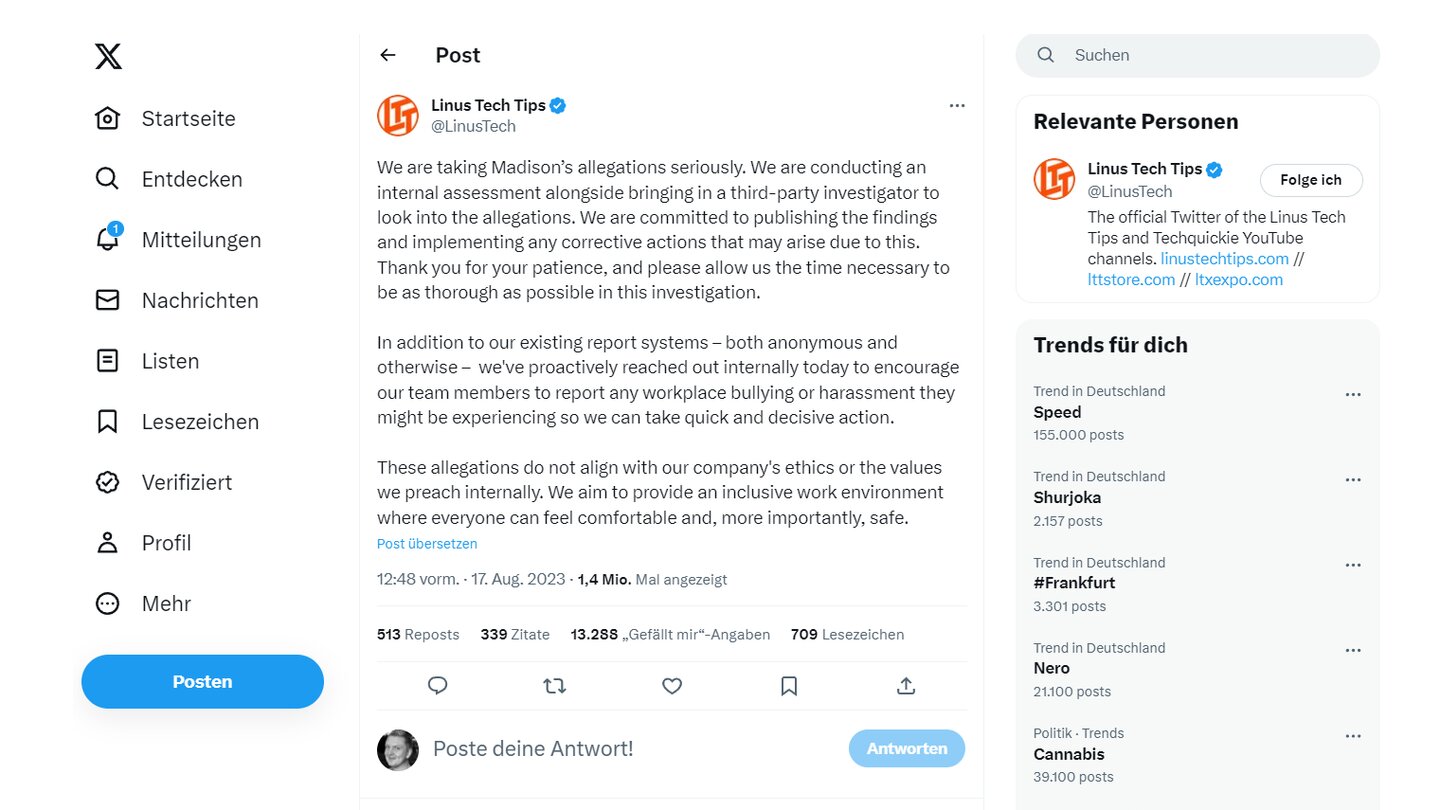The width and height of the screenshot is (1440, 810).
Task: Like the post with heart icon
Action: [672, 685]
